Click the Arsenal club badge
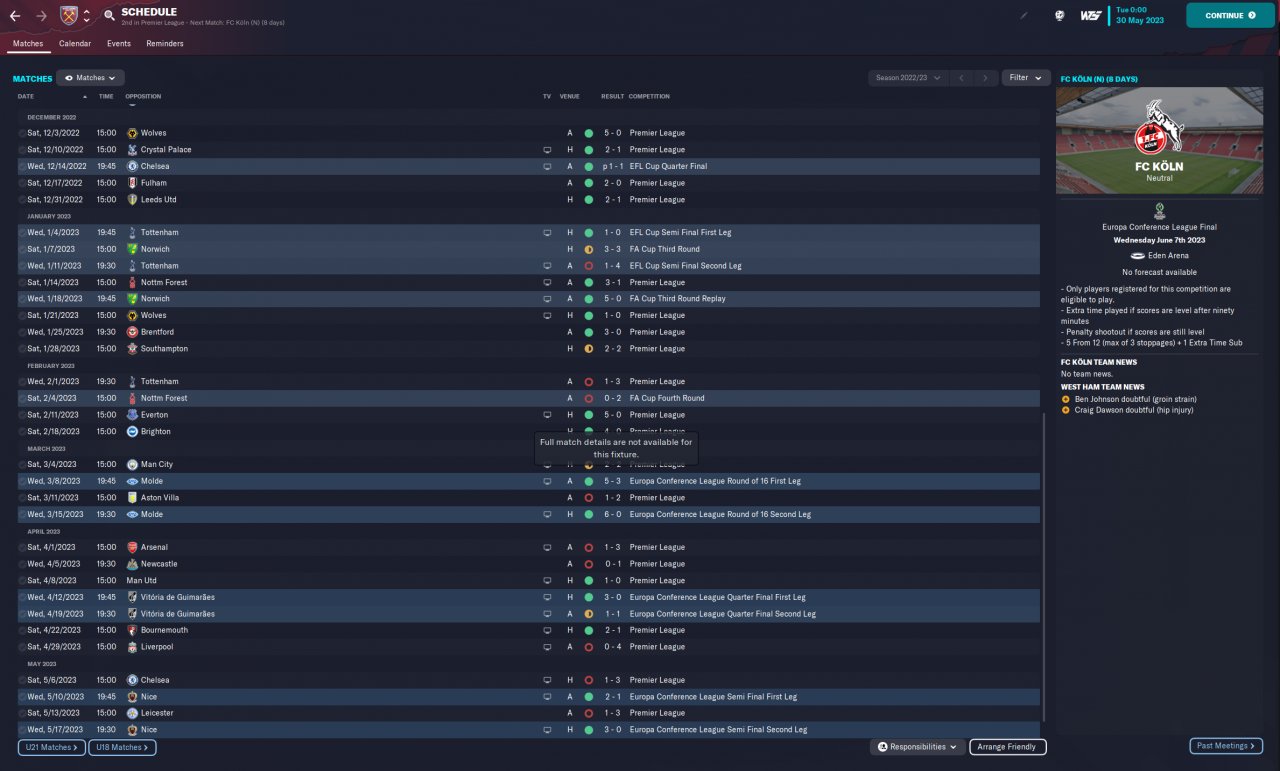The height and width of the screenshot is (771, 1280). pyautogui.click(x=132, y=548)
